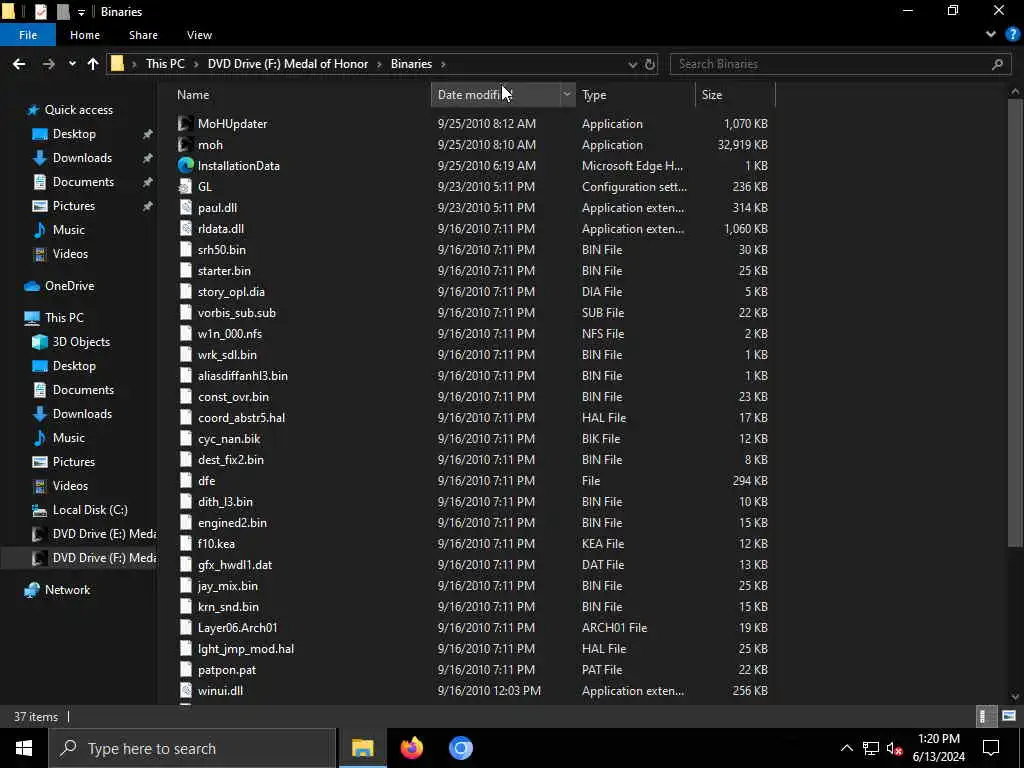Screen dimensions: 1024x768
Task: Open Date modified column filter dropdown
Action: 567,95
